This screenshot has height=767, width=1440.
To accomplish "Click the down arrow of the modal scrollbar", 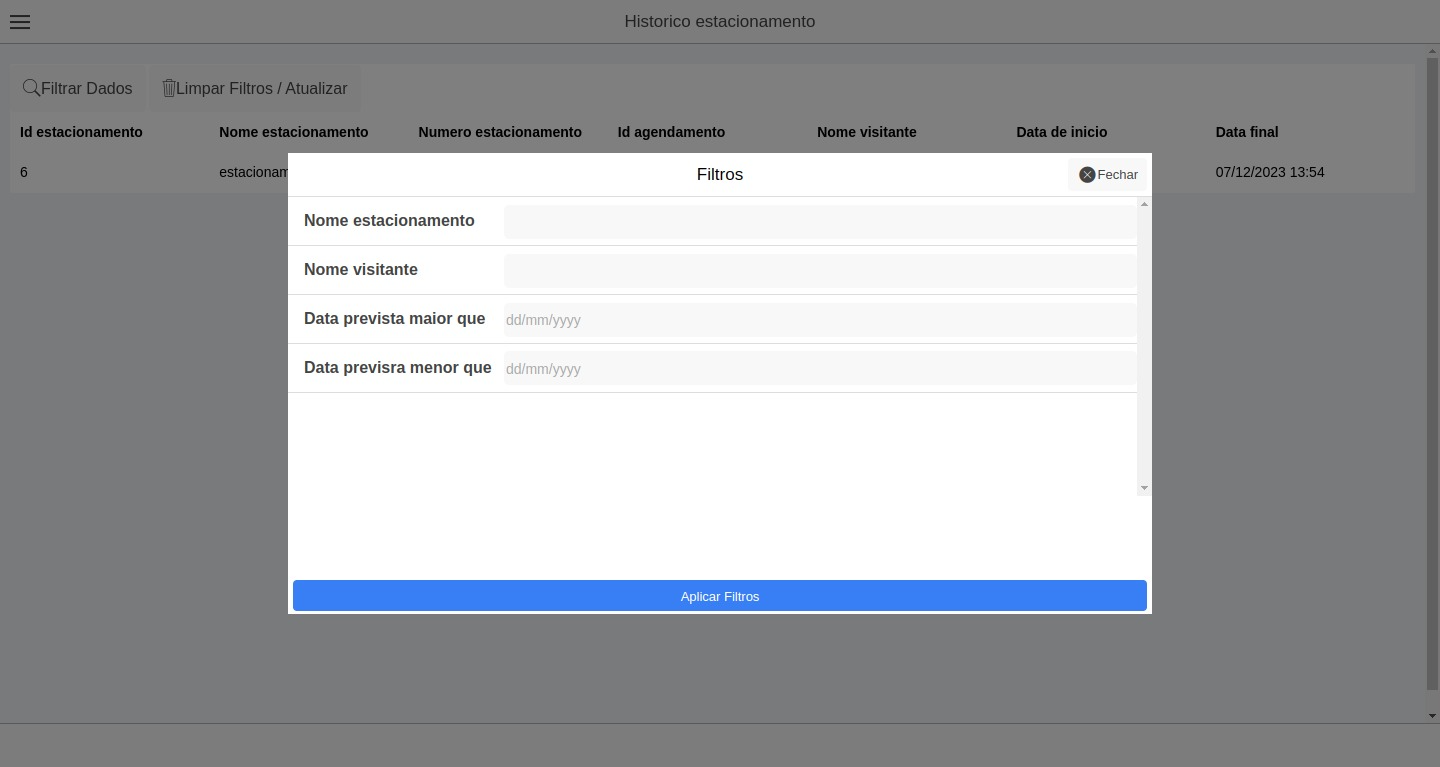I will point(1144,488).
